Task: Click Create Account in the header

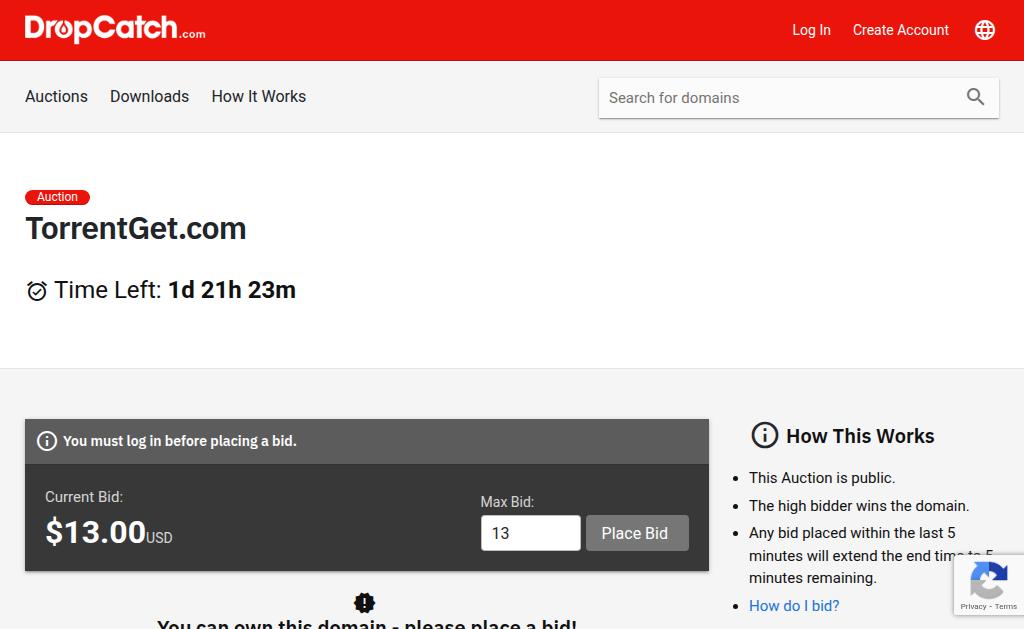Action: click(901, 30)
